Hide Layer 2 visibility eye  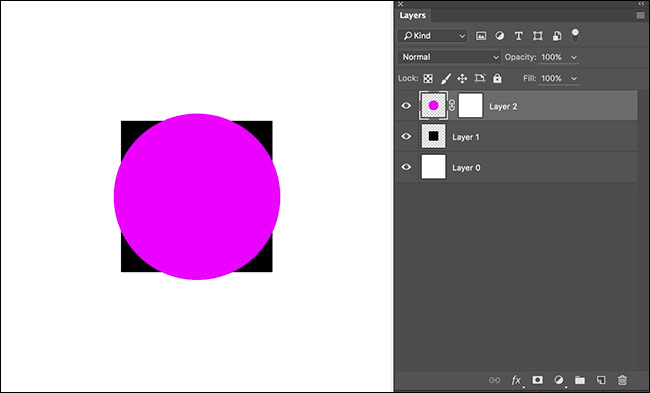406,106
